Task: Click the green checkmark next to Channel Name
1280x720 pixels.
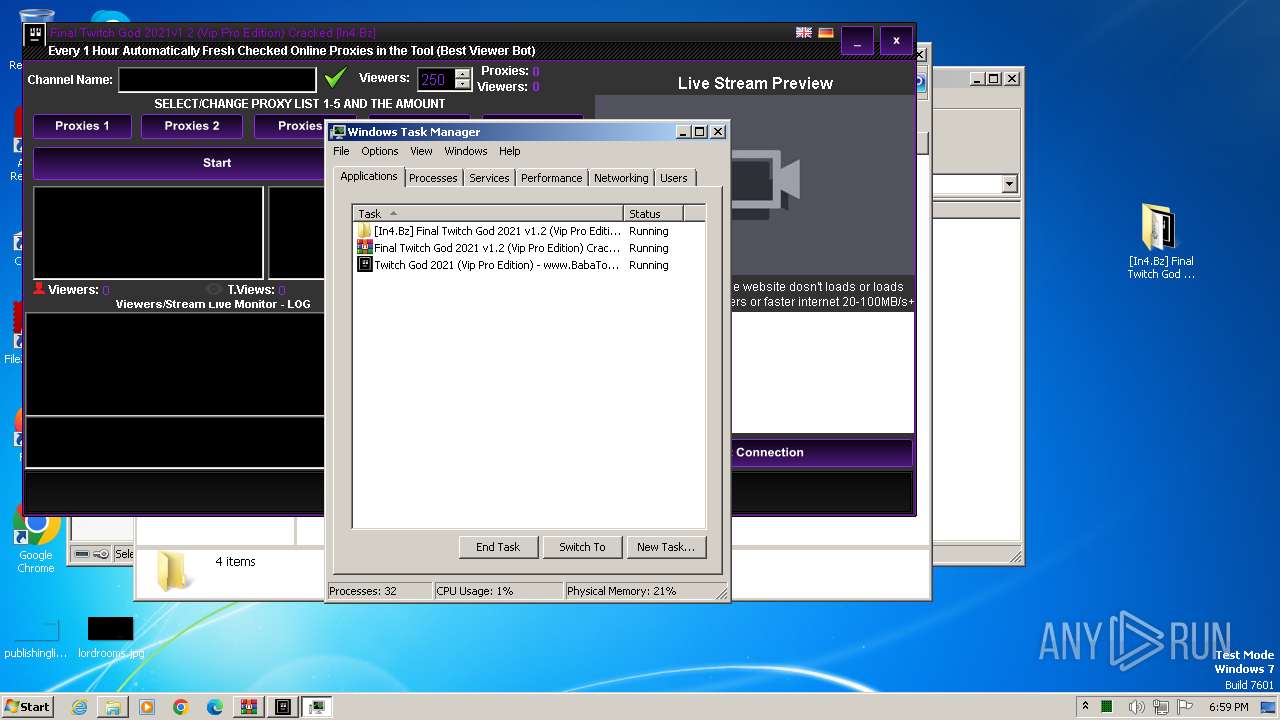Action: [336, 78]
